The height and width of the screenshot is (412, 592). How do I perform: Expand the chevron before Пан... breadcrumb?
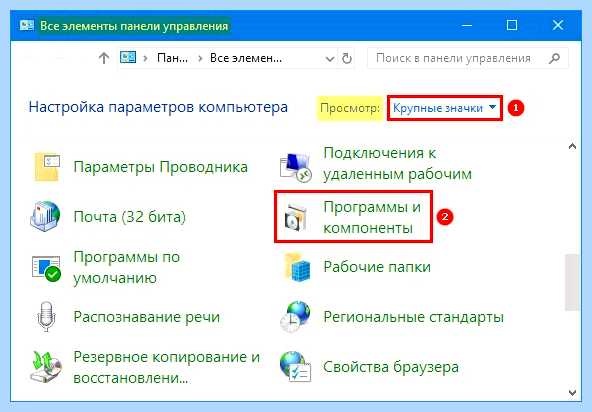[x=145, y=59]
